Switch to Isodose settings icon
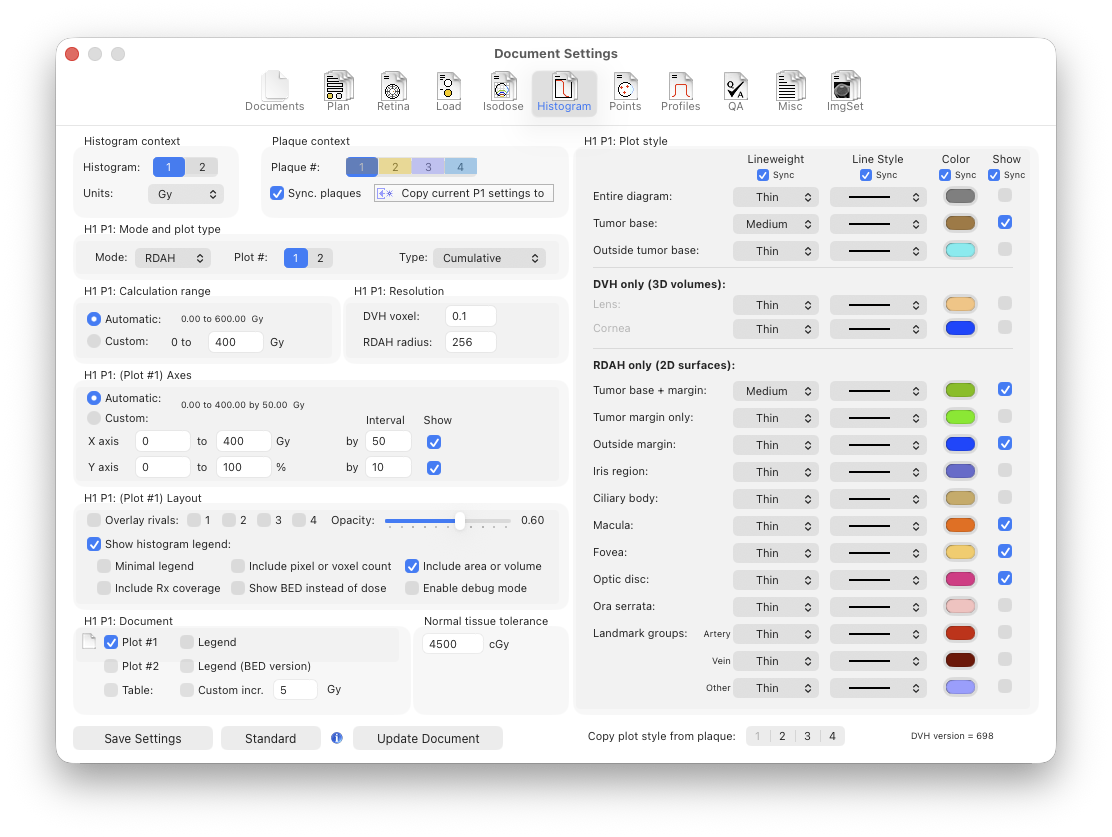 click(x=503, y=91)
